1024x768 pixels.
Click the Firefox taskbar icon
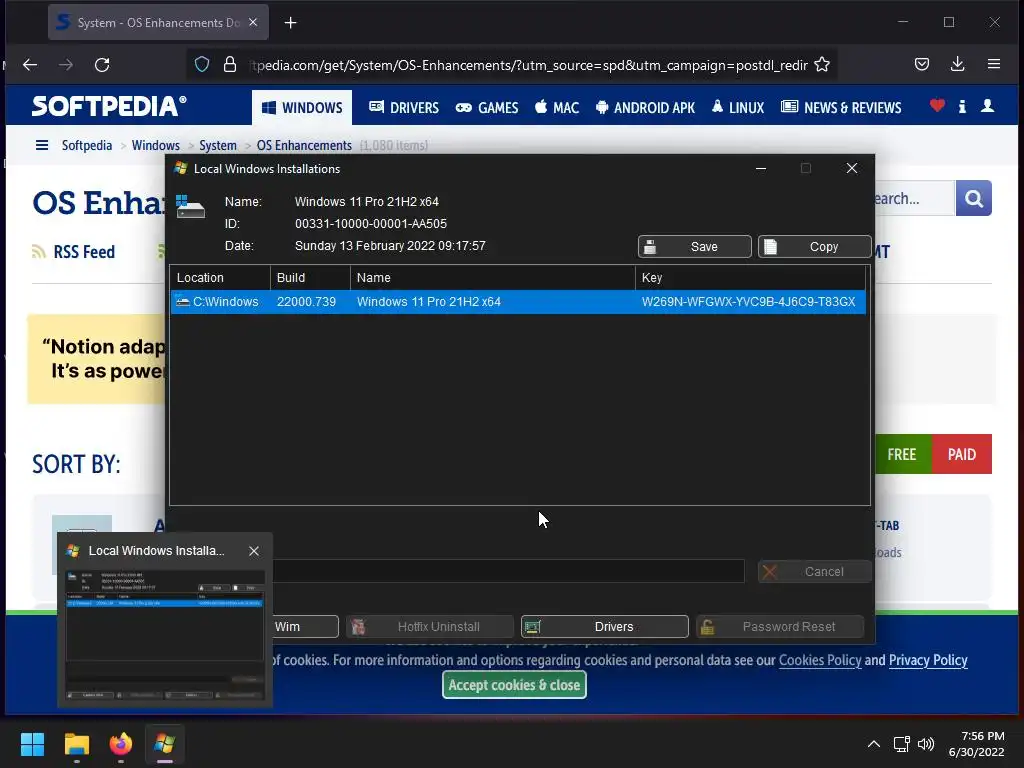(x=121, y=744)
